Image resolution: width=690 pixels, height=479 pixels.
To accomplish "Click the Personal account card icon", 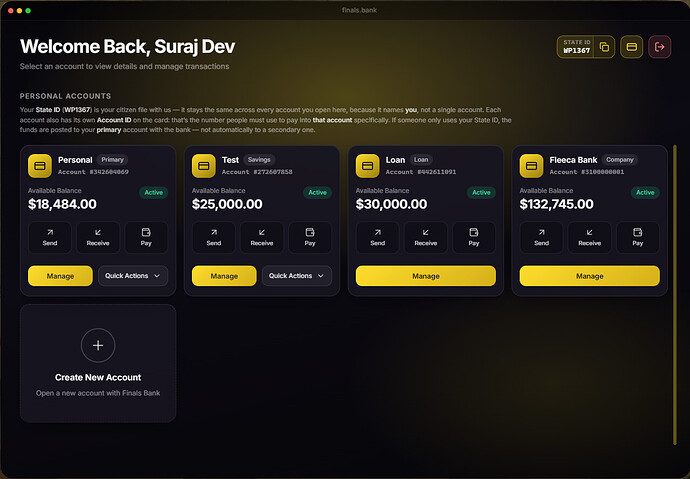I will 40,166.
